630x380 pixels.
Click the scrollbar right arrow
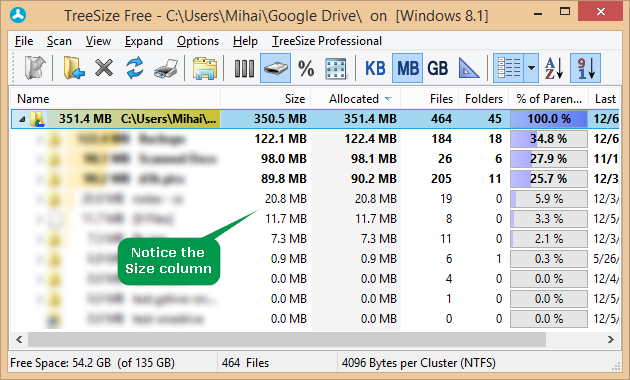[x=611, y=339]
